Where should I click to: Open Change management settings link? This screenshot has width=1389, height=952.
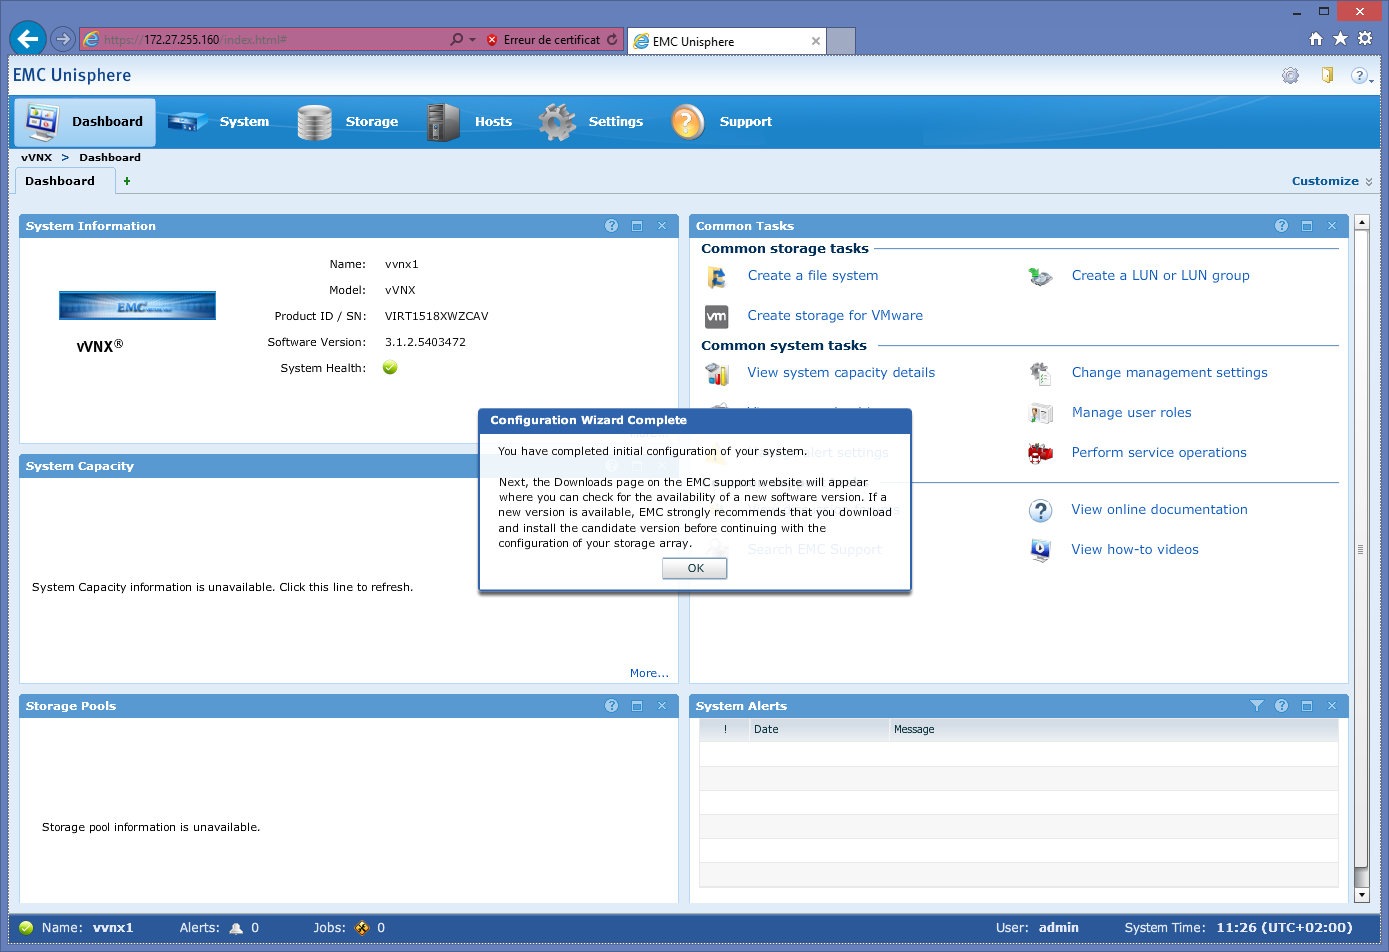coord(1169,373)
